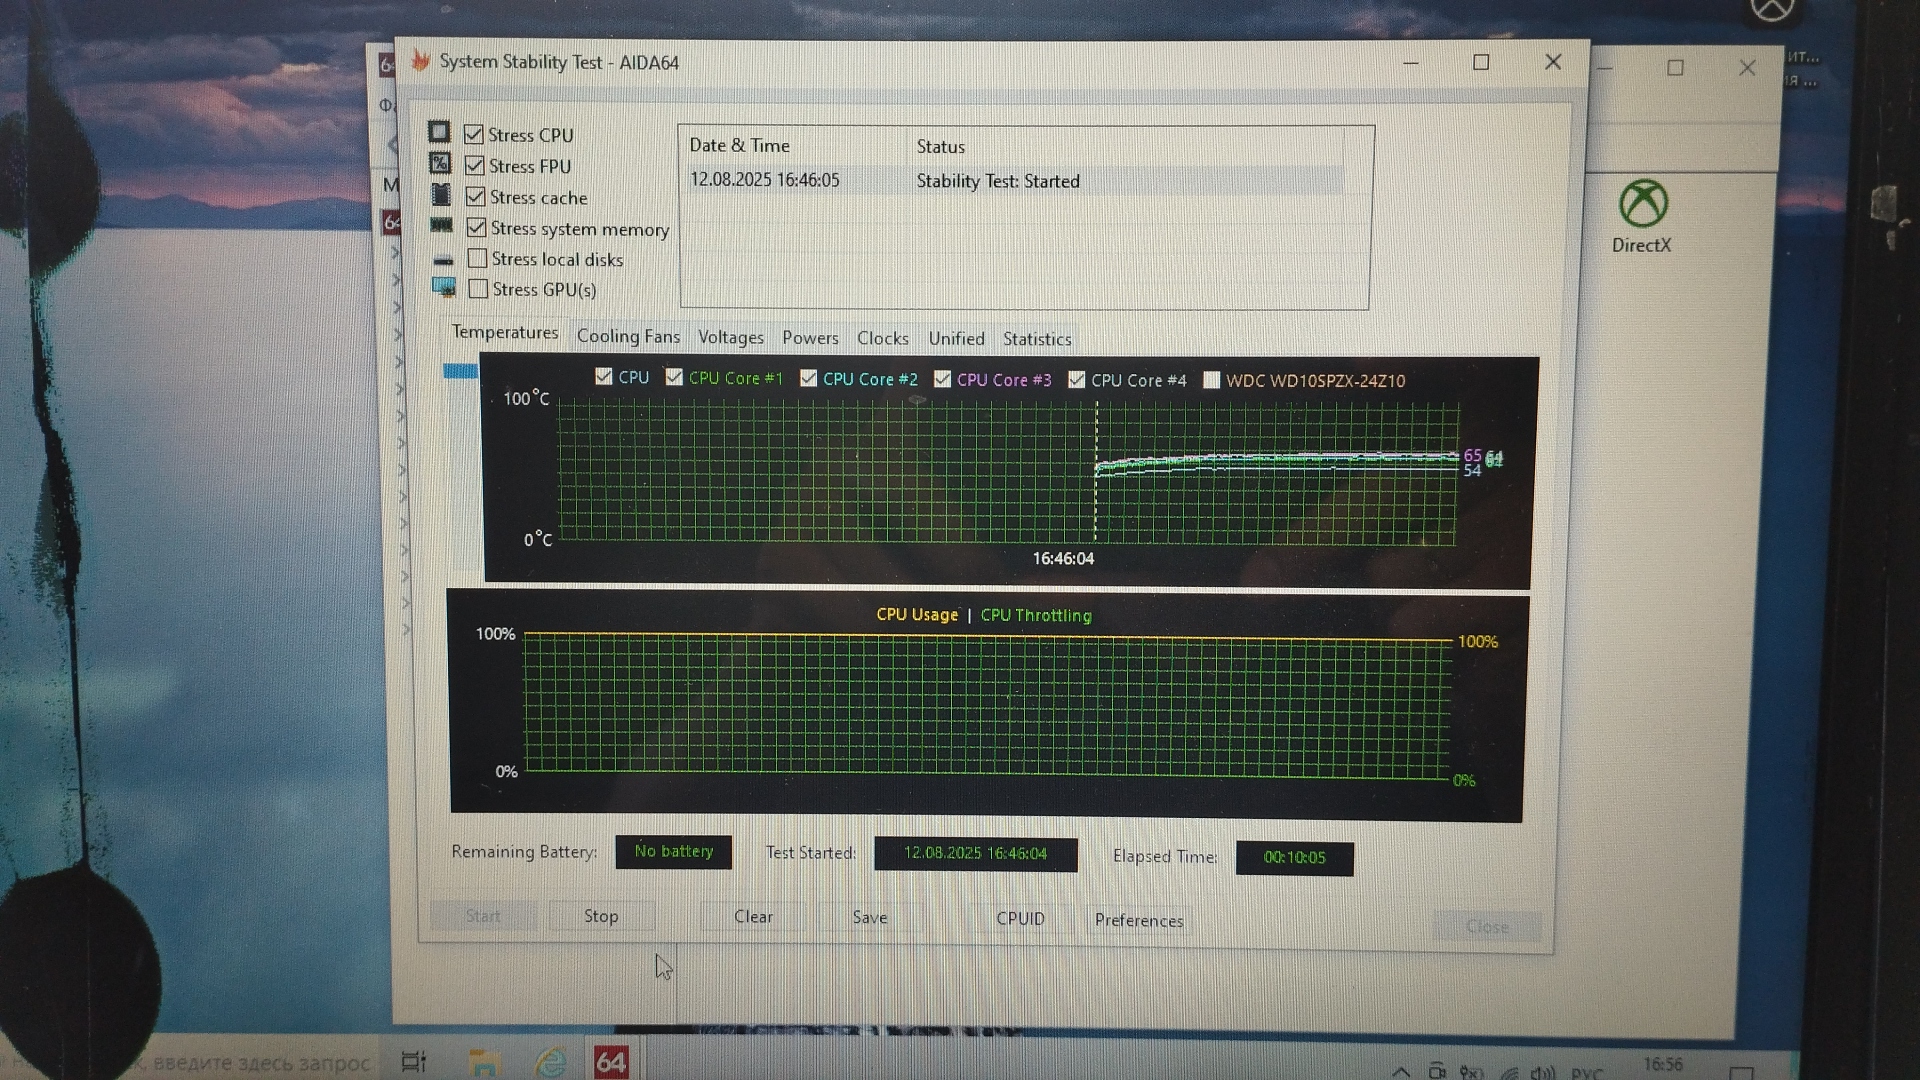Click the AIDA64 icon in the taskbar

tap(611, 1061)
